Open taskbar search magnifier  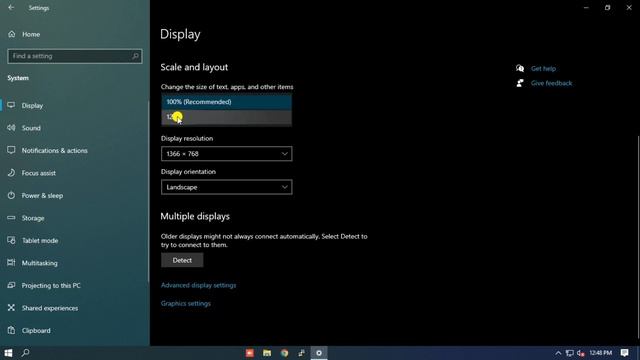pyautogui.click(x=25, y=353)
